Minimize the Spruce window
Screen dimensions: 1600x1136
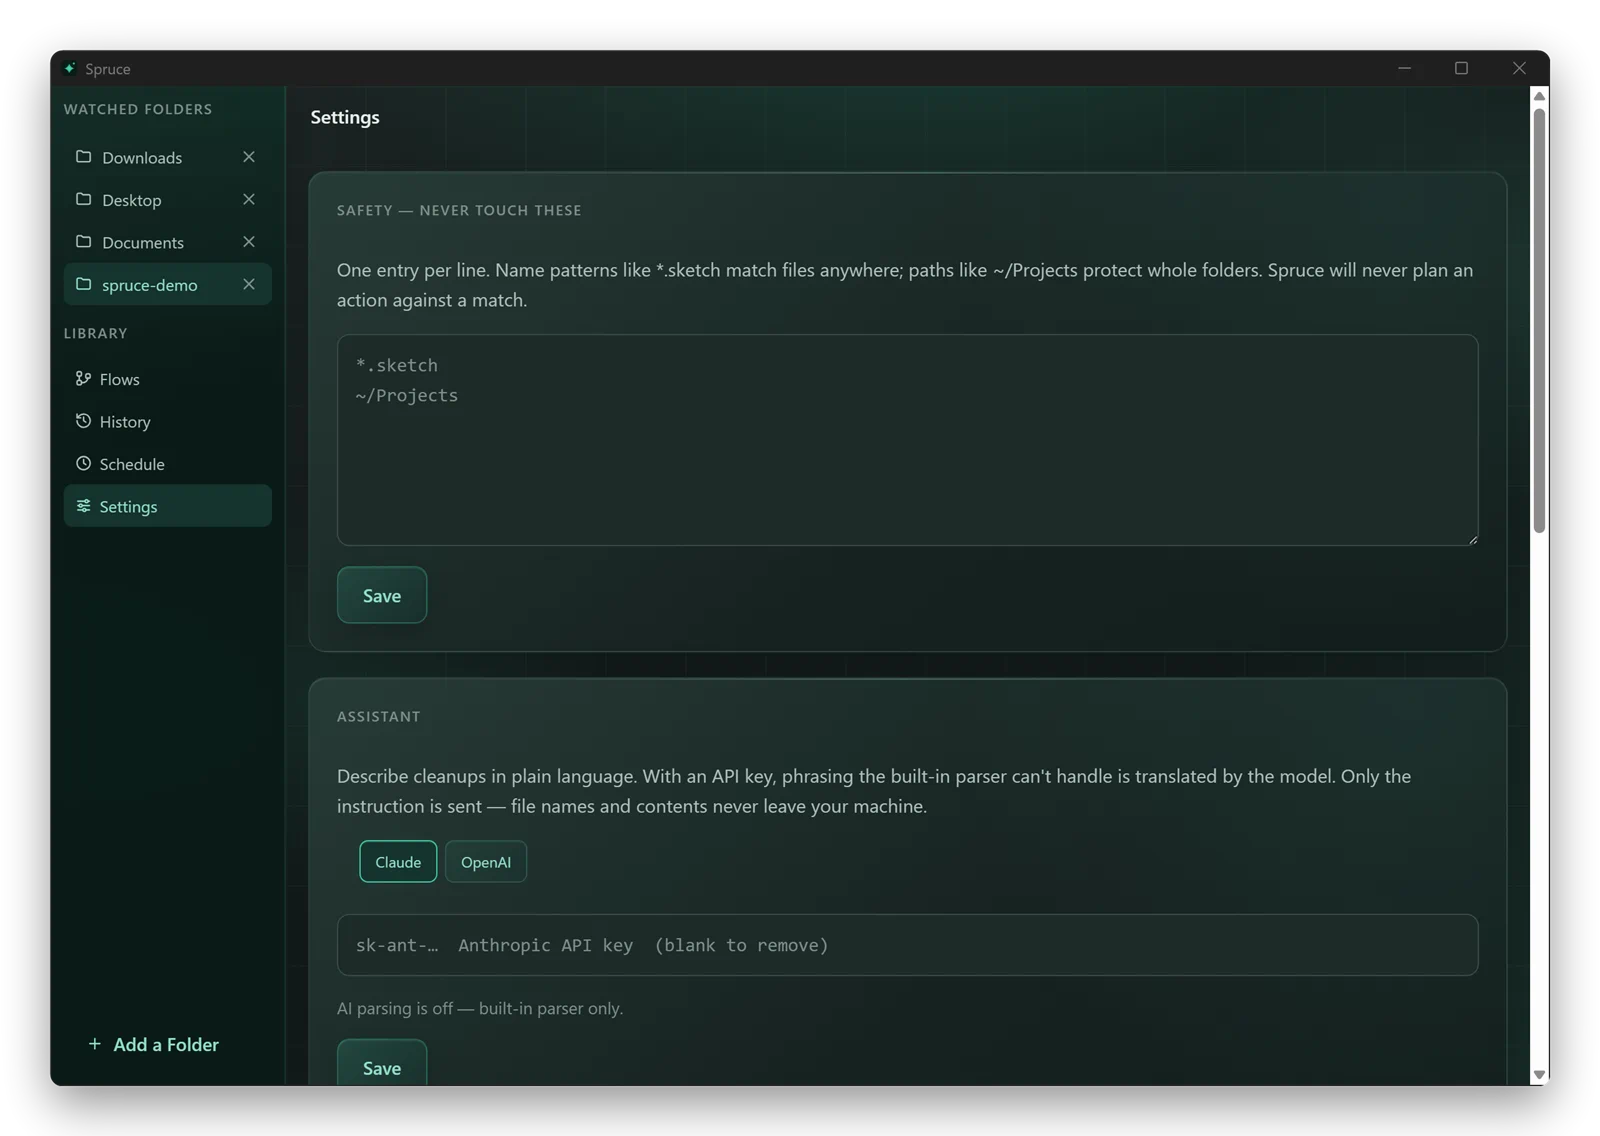(1405, 68)
